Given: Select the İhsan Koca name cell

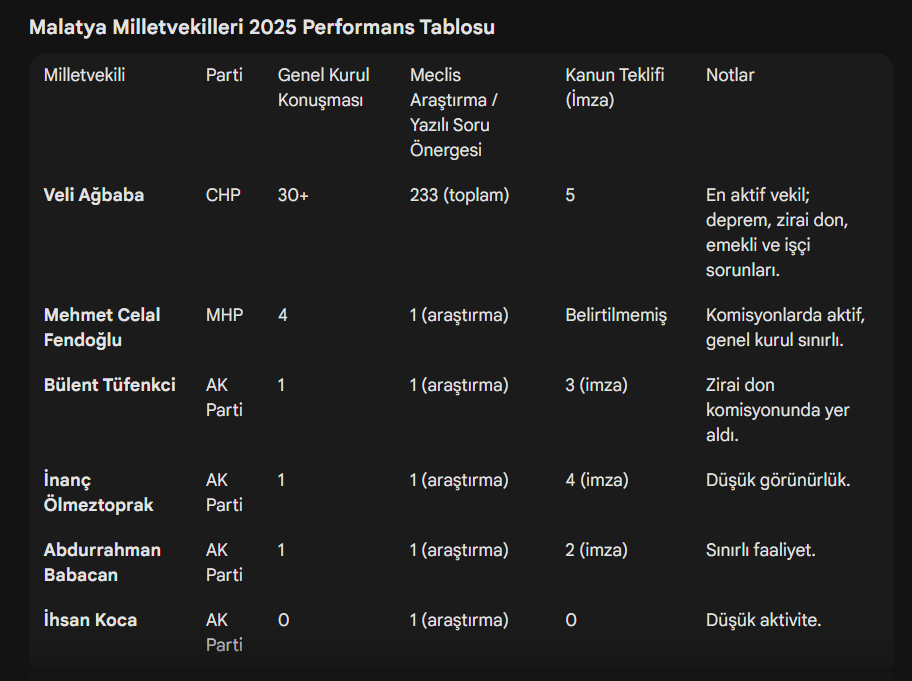Looking at the screenshot, I should pos(90,620).
